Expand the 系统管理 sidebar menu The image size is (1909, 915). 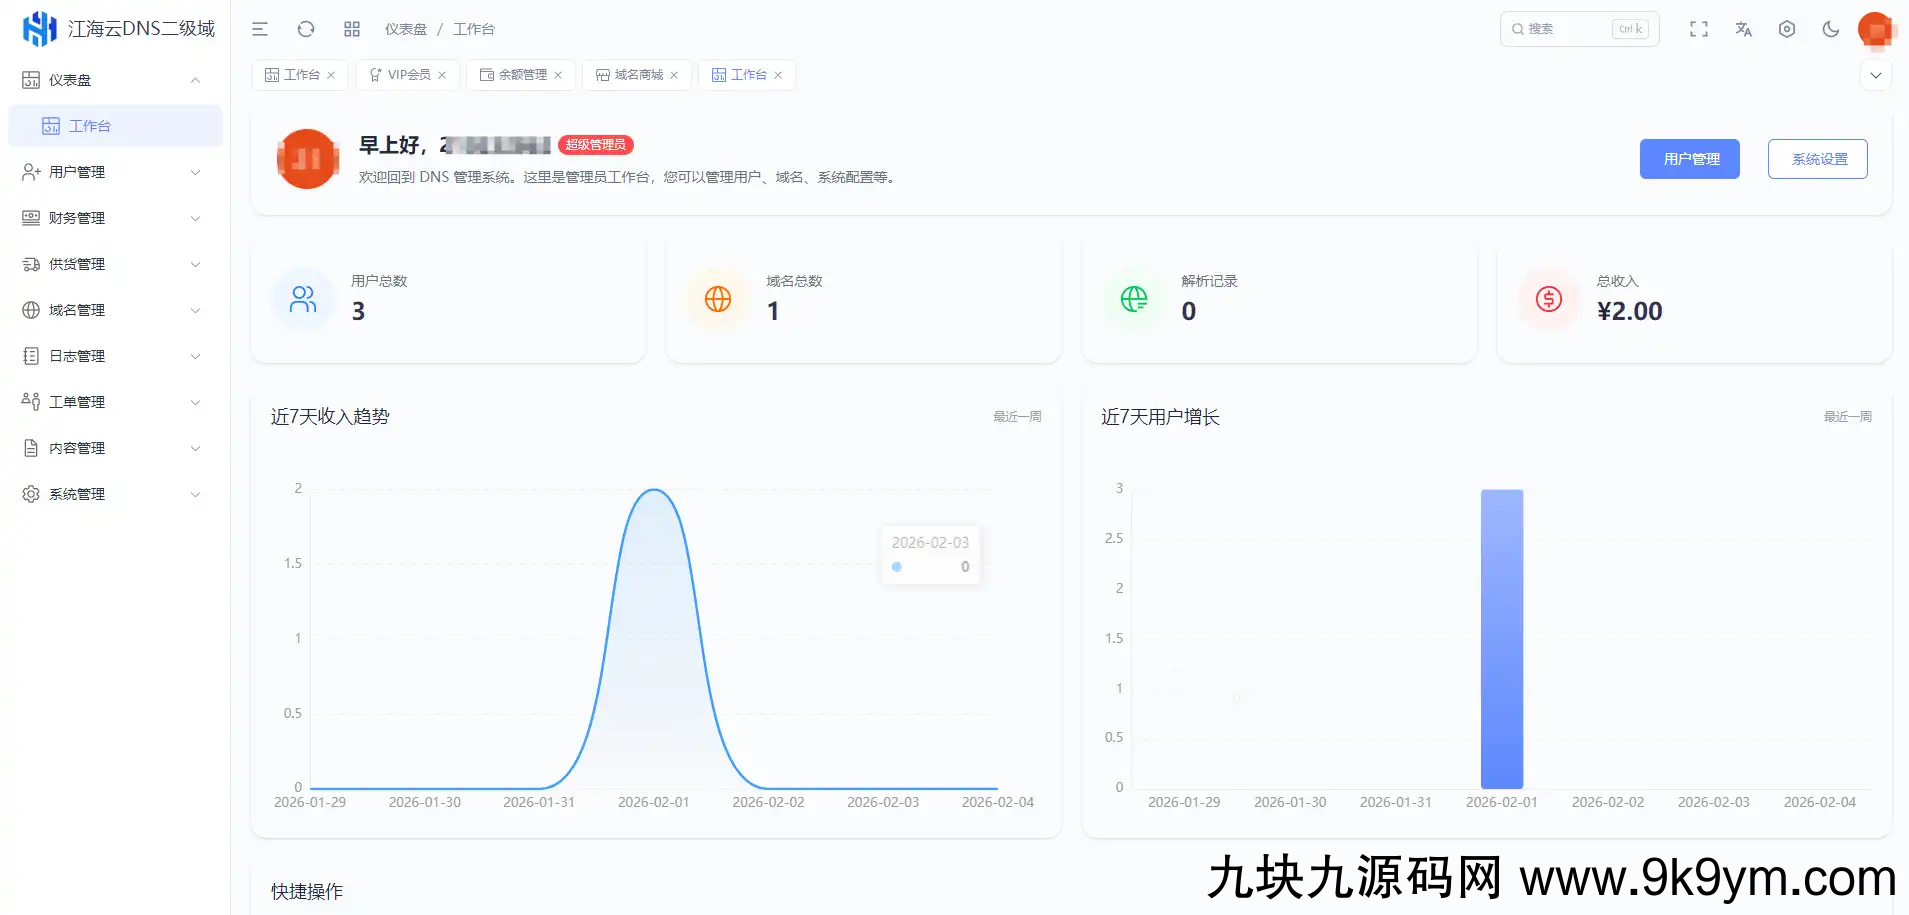112,494
